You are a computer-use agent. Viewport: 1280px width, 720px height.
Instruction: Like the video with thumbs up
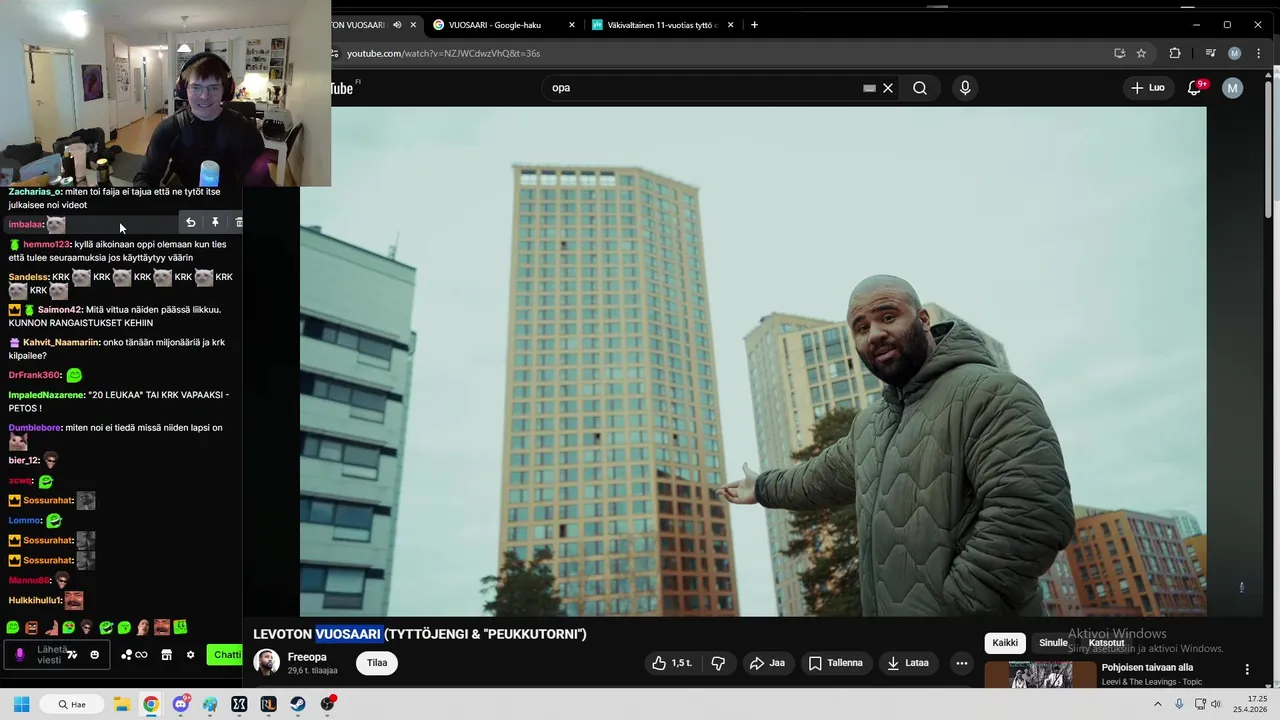pos(672,663)
